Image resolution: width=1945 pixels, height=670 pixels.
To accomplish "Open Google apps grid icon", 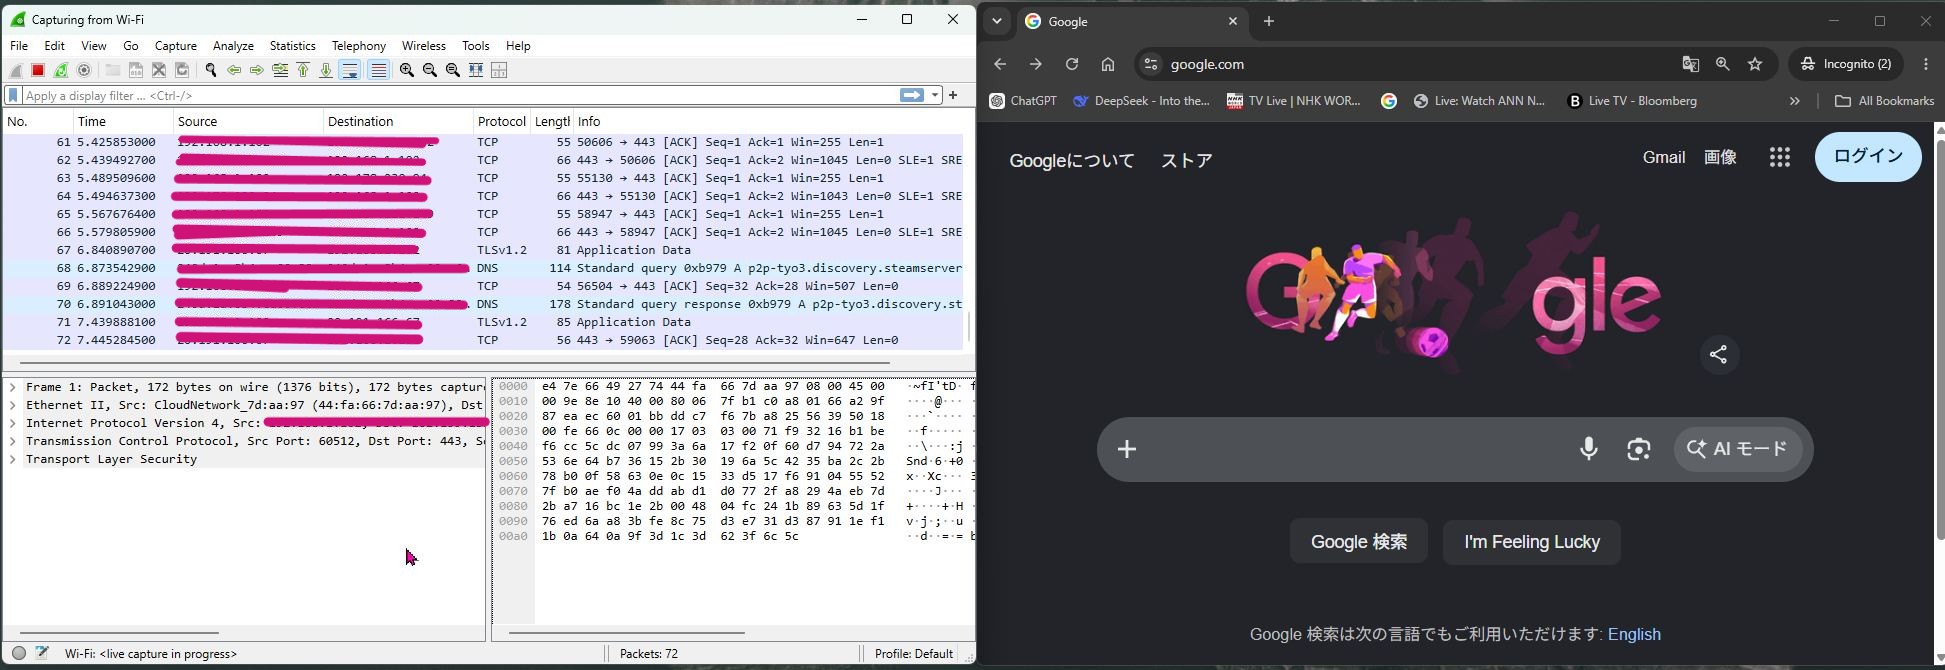I will (1780, 157).
